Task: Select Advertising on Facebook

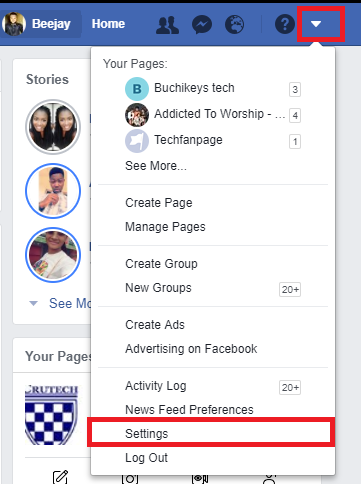Action: pos(191,349)
